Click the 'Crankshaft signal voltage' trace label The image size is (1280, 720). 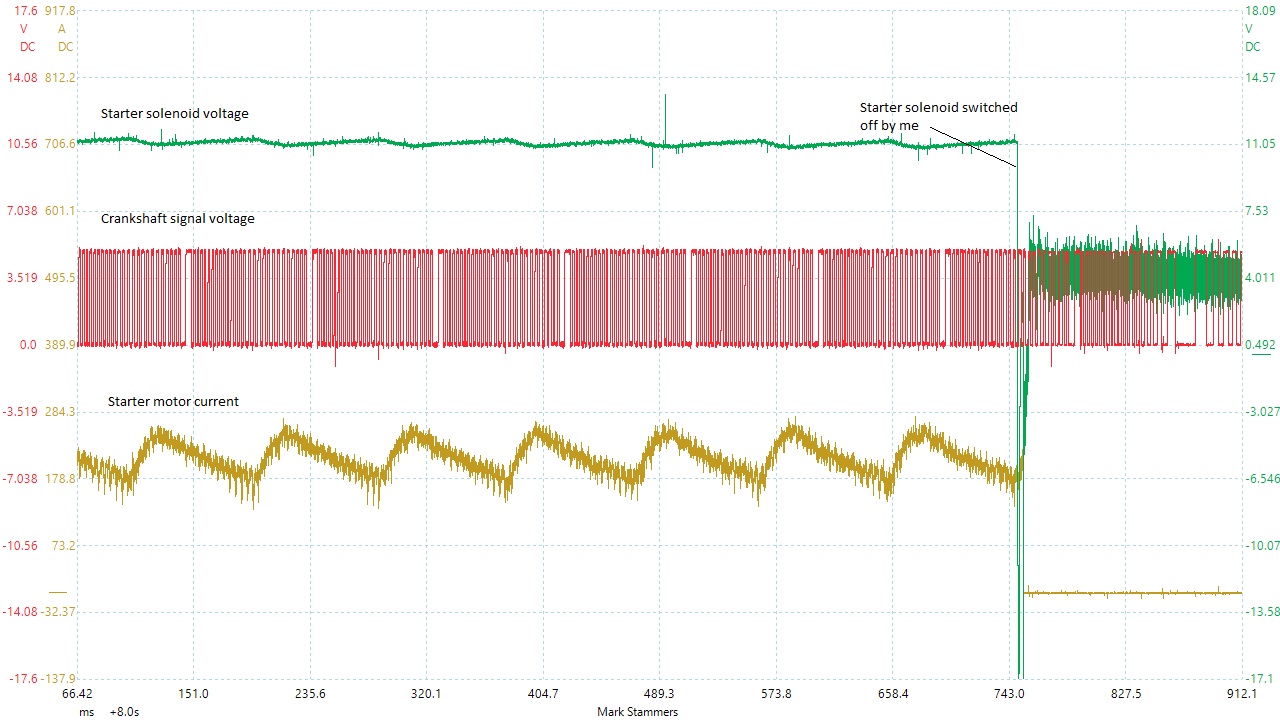177,218
